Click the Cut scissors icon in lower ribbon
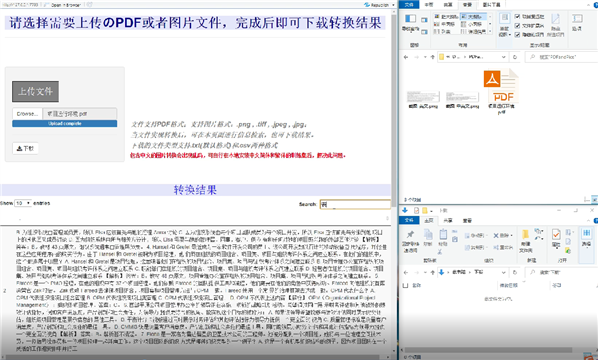 (440, 252)
